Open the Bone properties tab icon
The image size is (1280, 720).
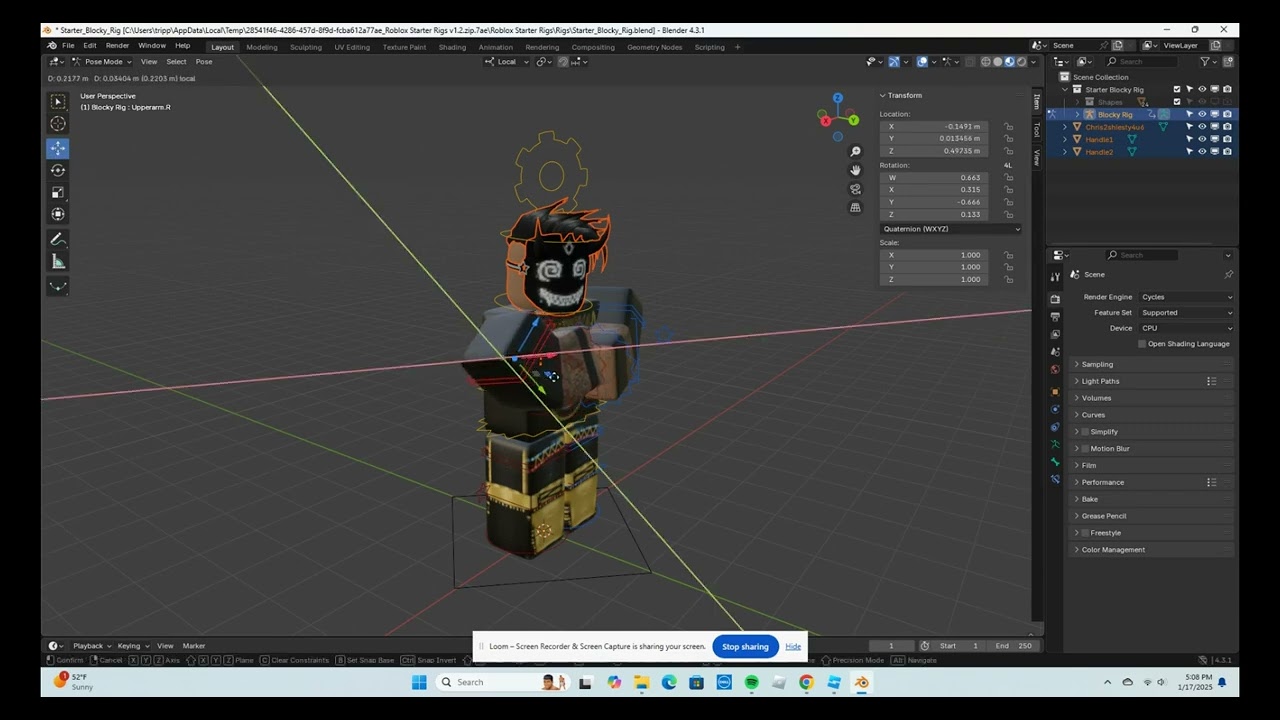(x=1055, y=462)
